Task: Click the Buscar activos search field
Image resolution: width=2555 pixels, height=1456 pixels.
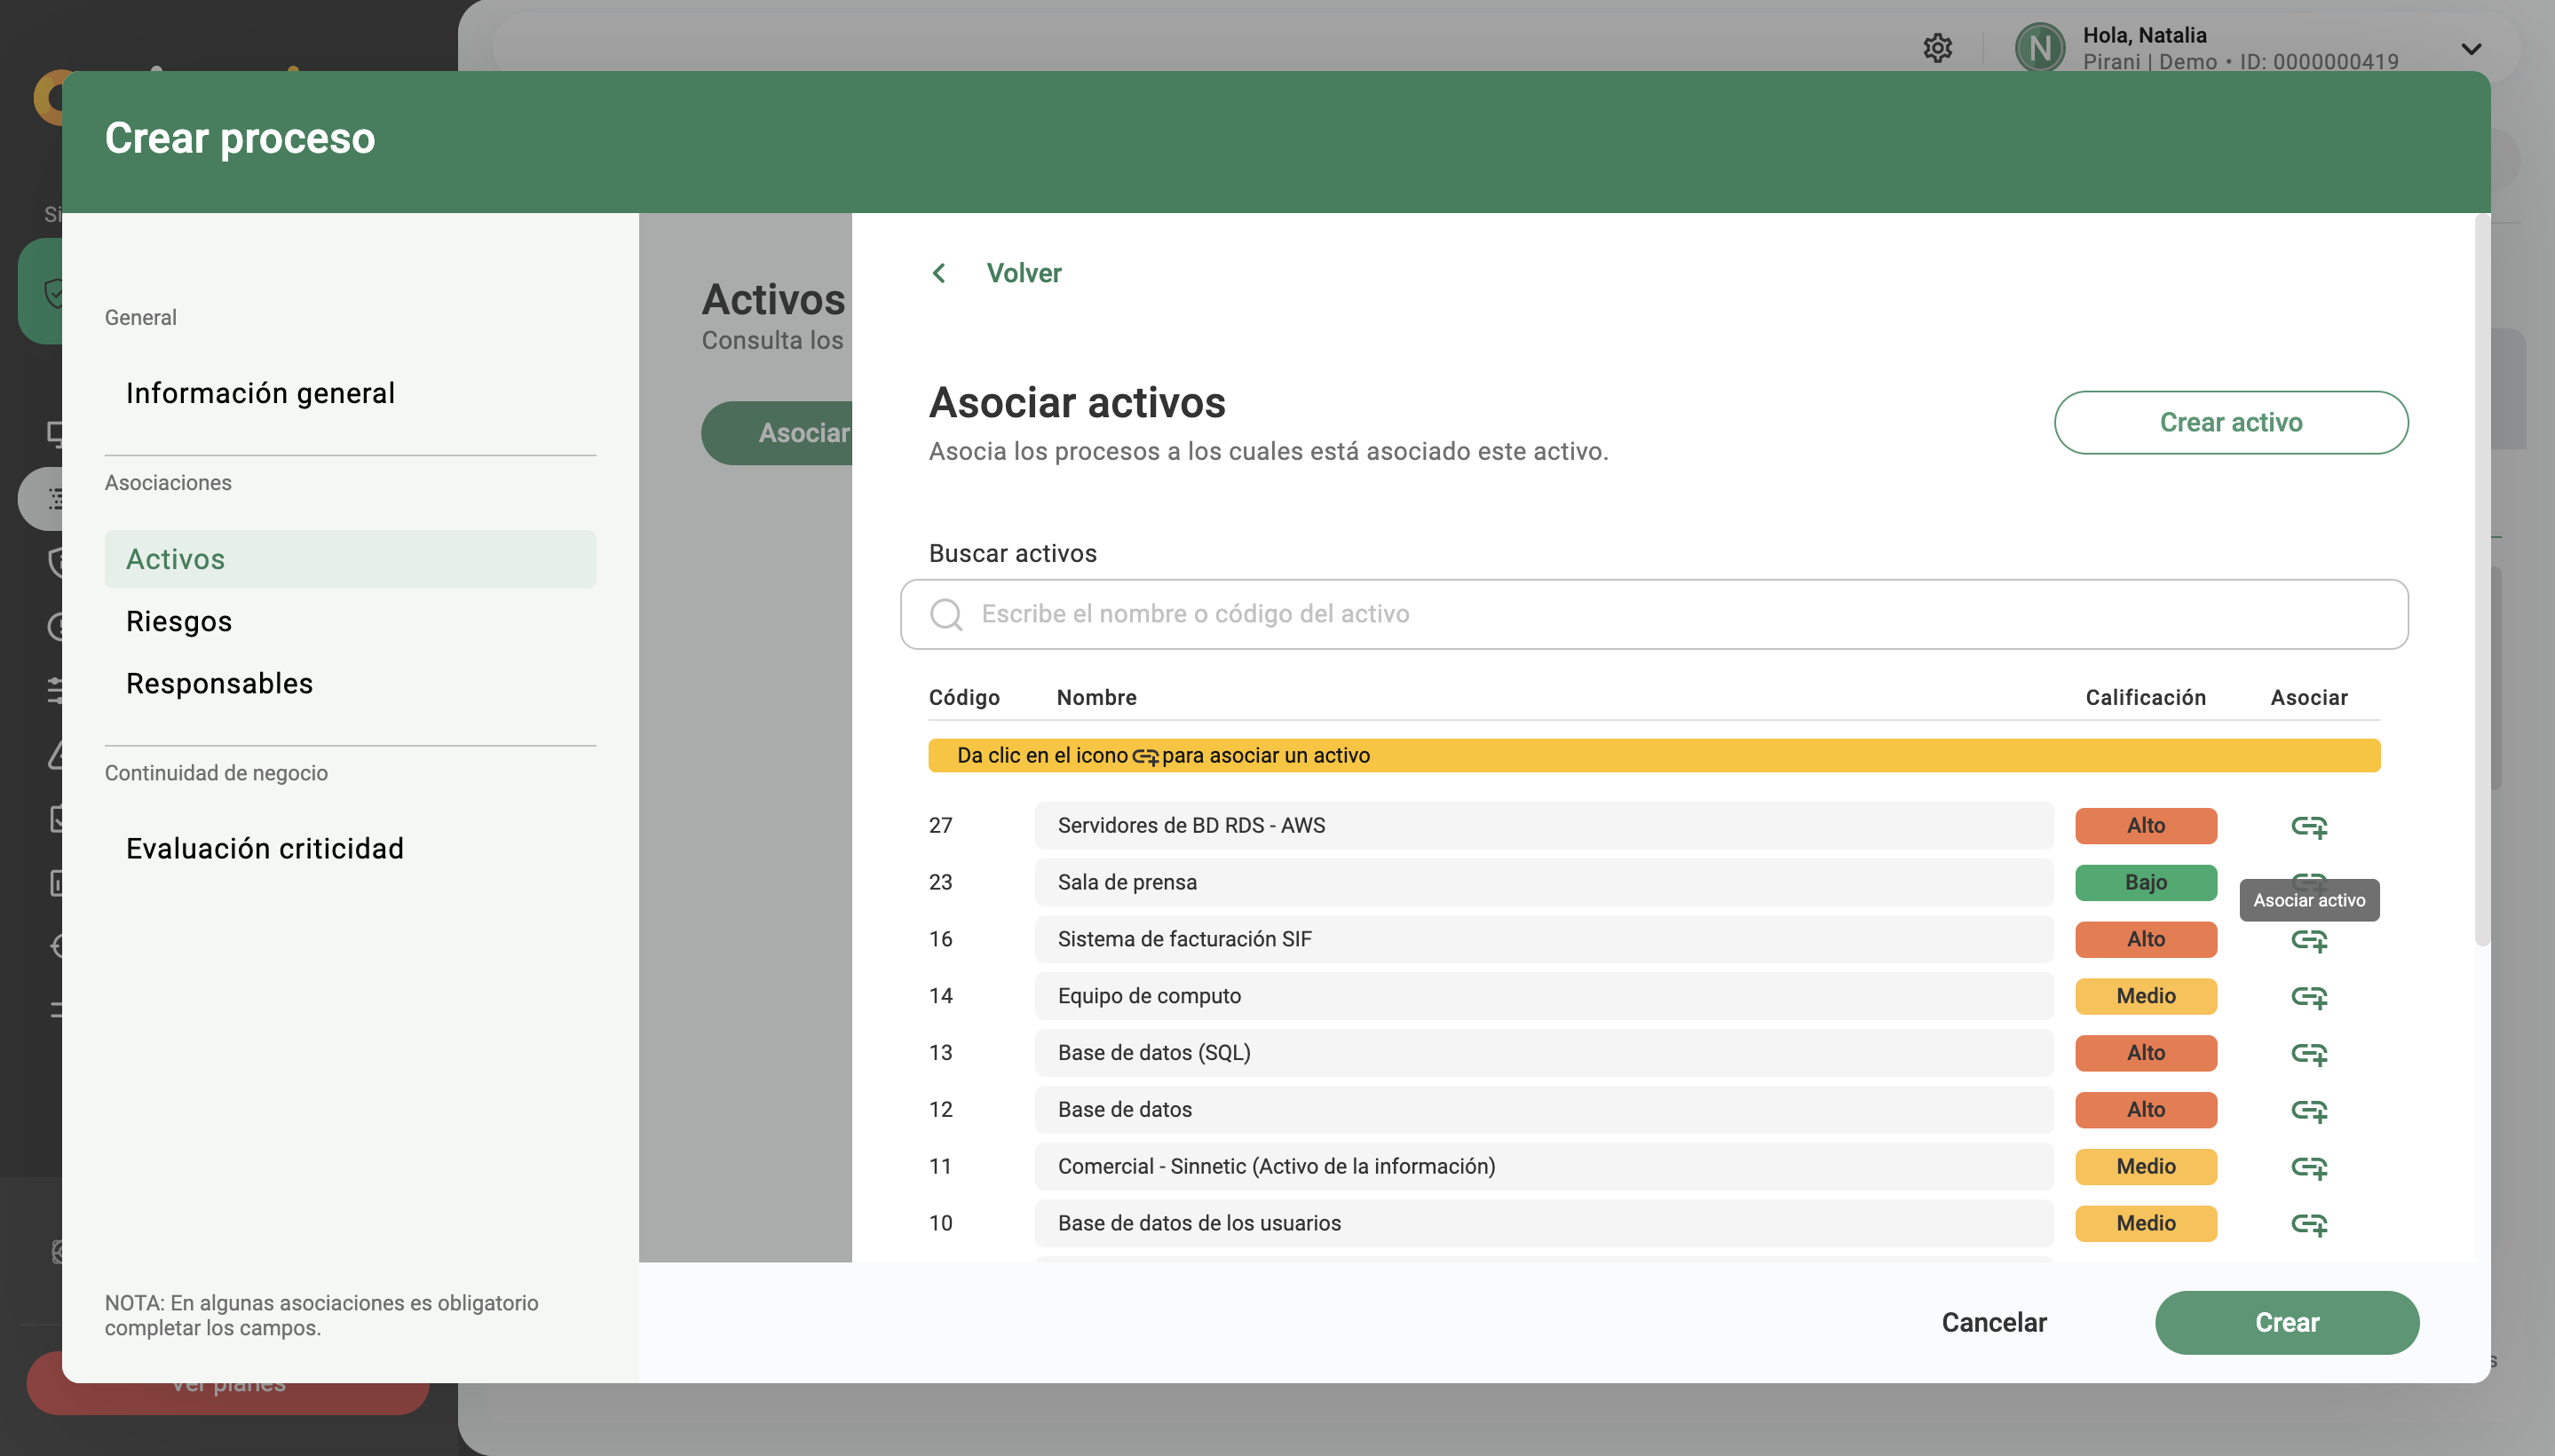Action: [1653, 614]
